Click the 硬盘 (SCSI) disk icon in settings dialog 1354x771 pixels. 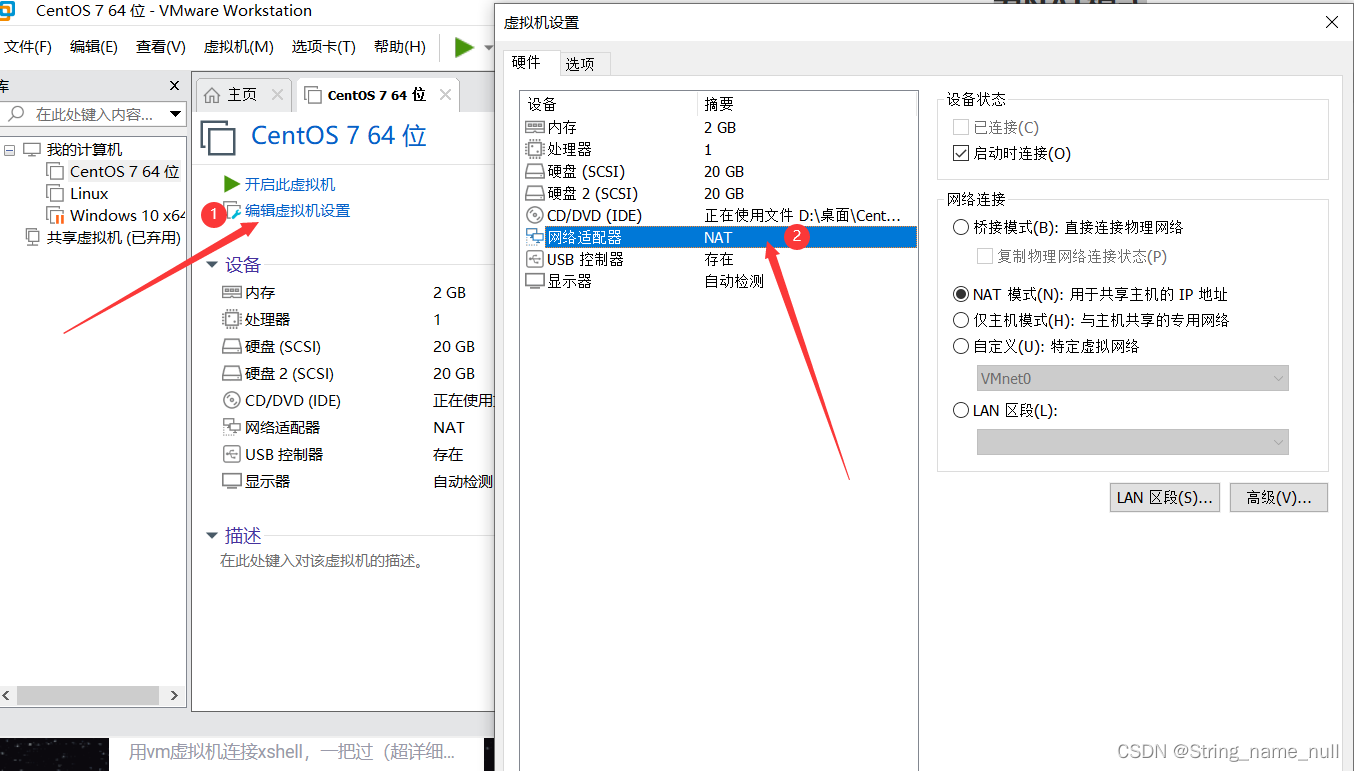click(535, 172)
